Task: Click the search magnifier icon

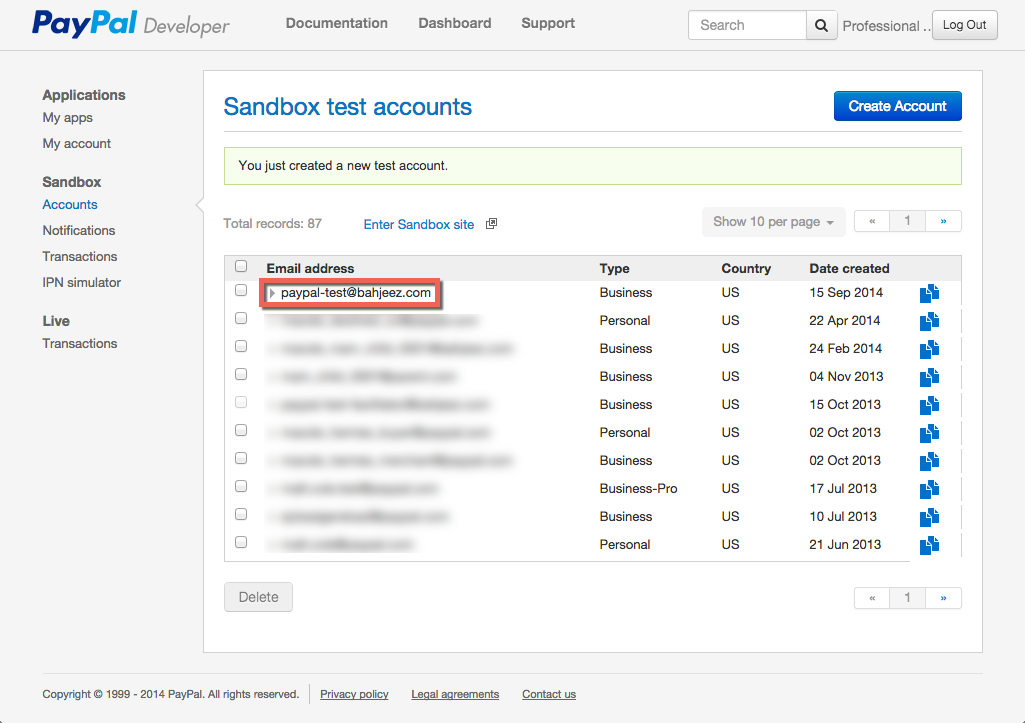Action: tap(822, 25)
